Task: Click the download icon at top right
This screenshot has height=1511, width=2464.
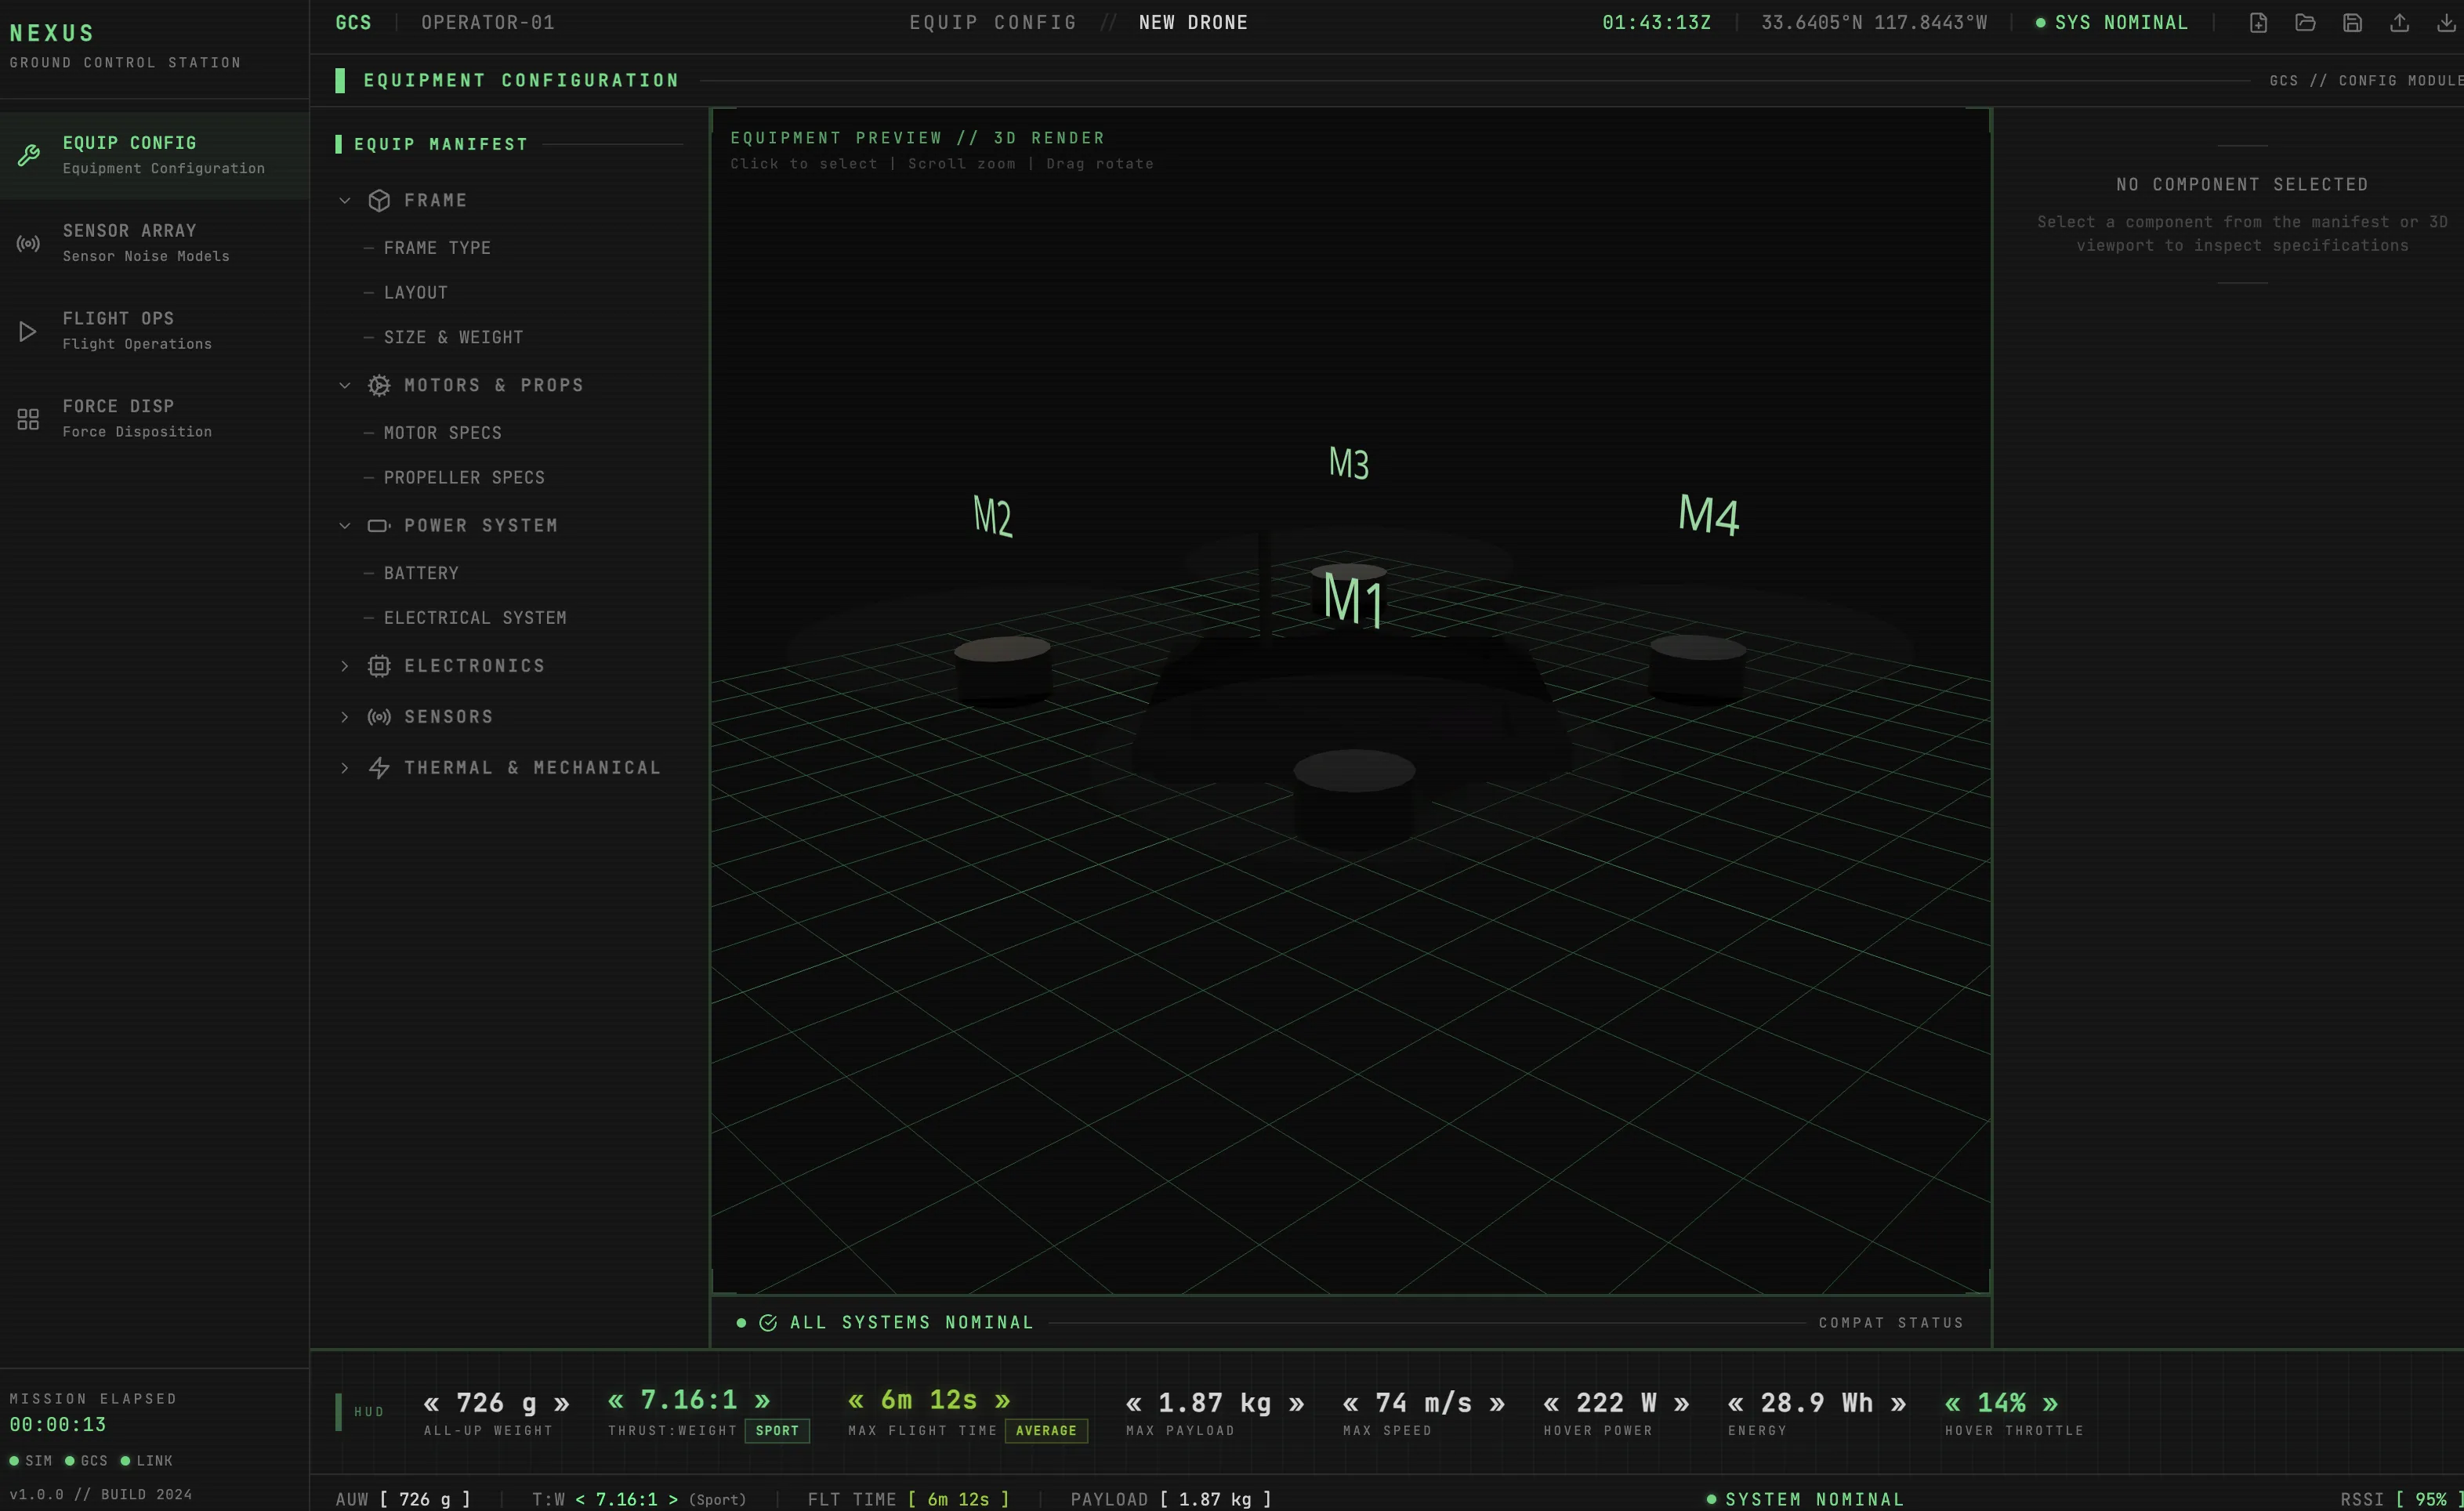Action: point(2447,22)
